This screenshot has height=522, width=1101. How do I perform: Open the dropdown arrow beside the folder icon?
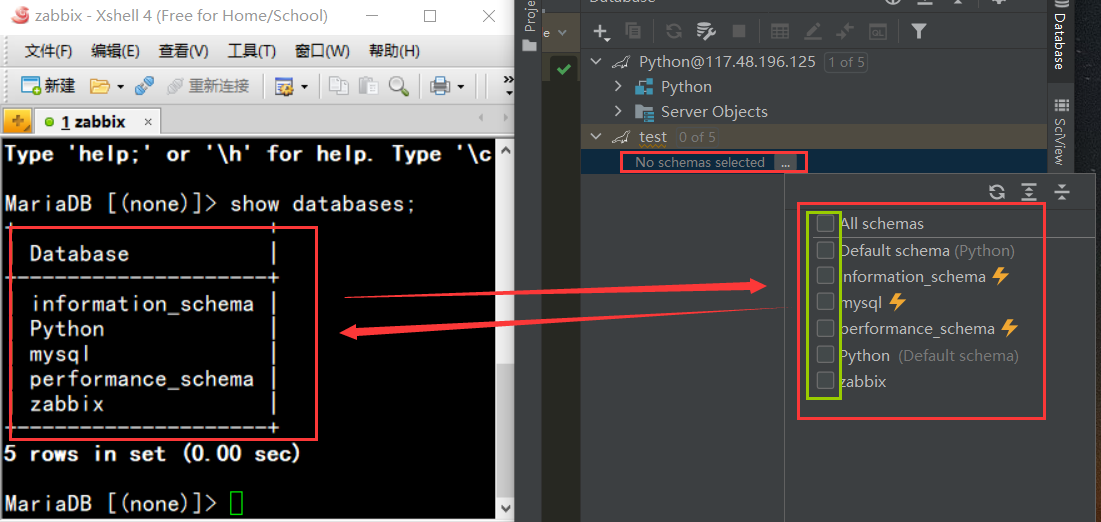click(120, 87)
